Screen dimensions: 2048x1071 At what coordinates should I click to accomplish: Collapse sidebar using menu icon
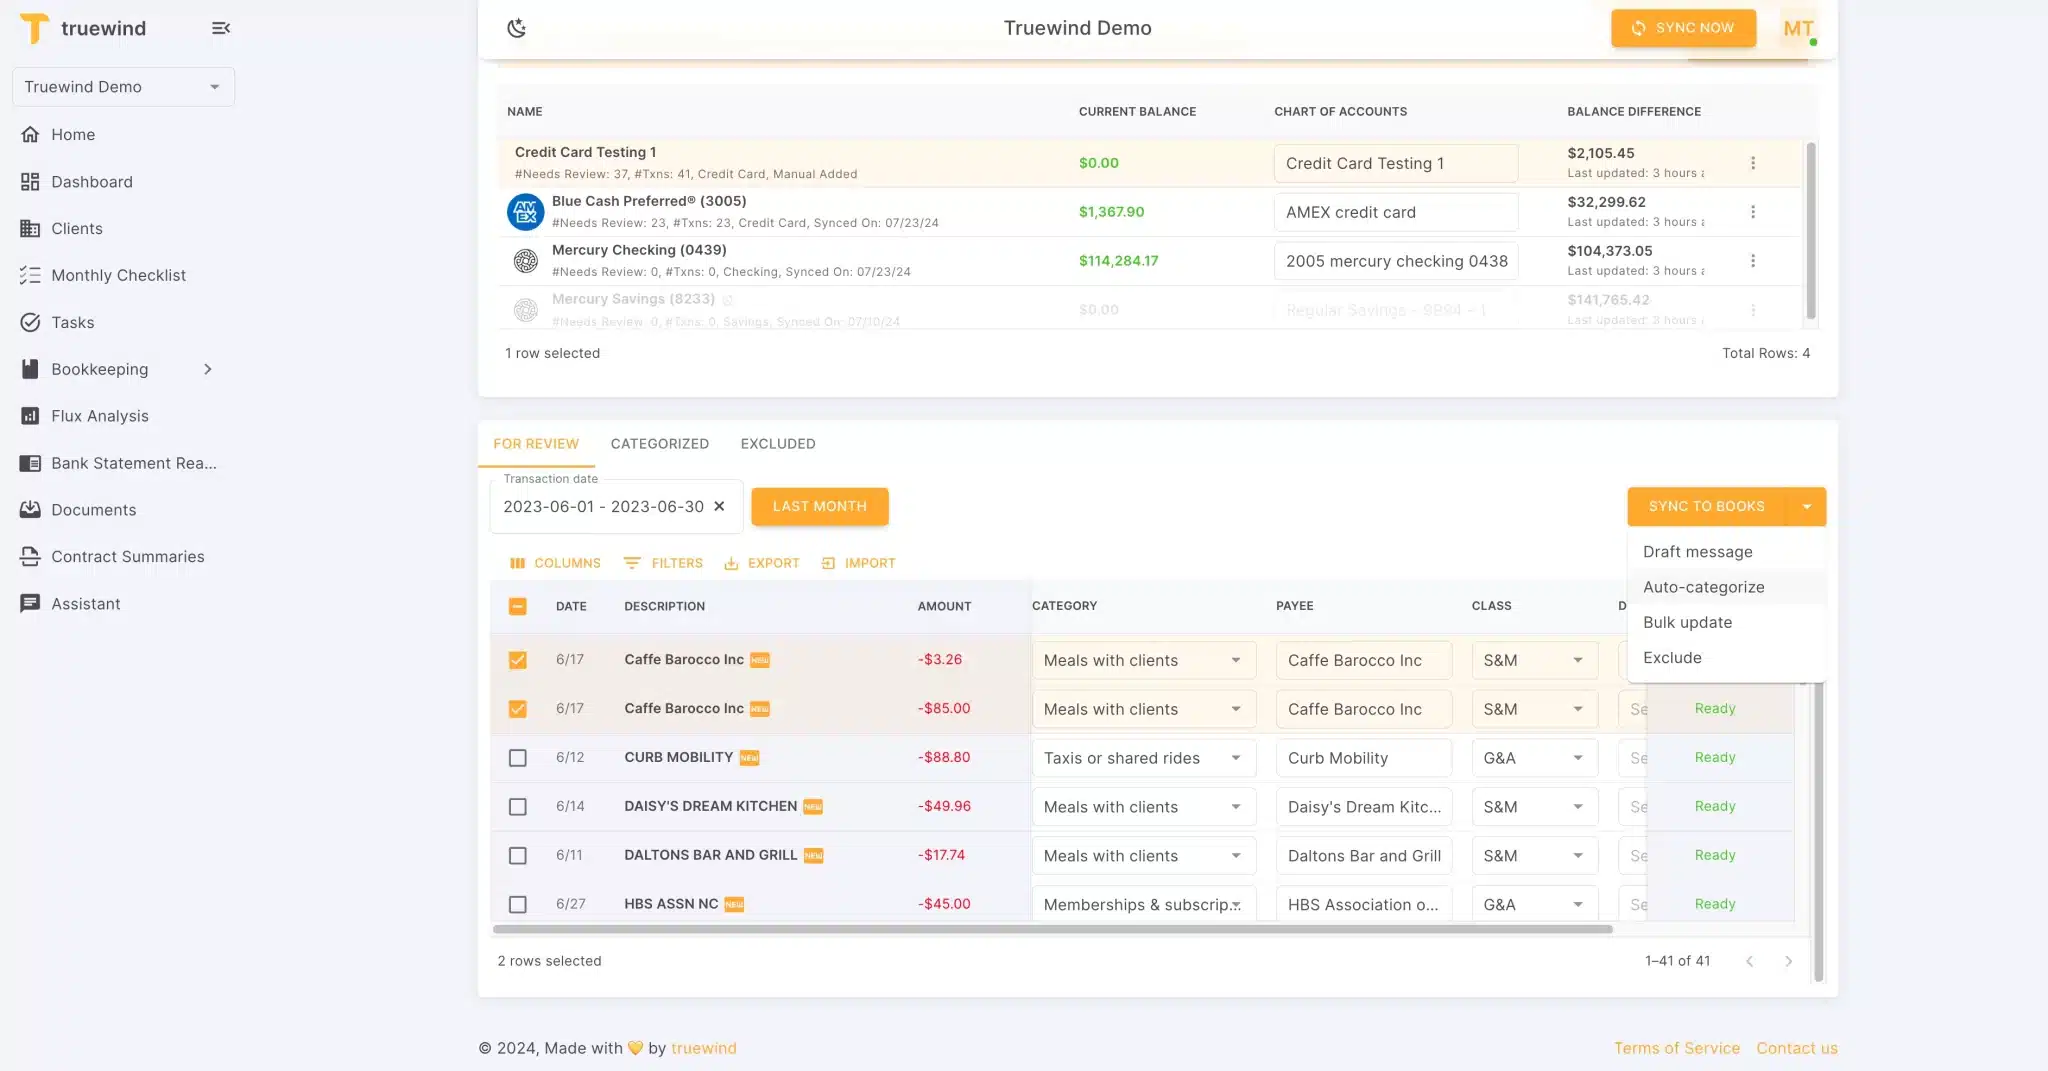point(221,28)
